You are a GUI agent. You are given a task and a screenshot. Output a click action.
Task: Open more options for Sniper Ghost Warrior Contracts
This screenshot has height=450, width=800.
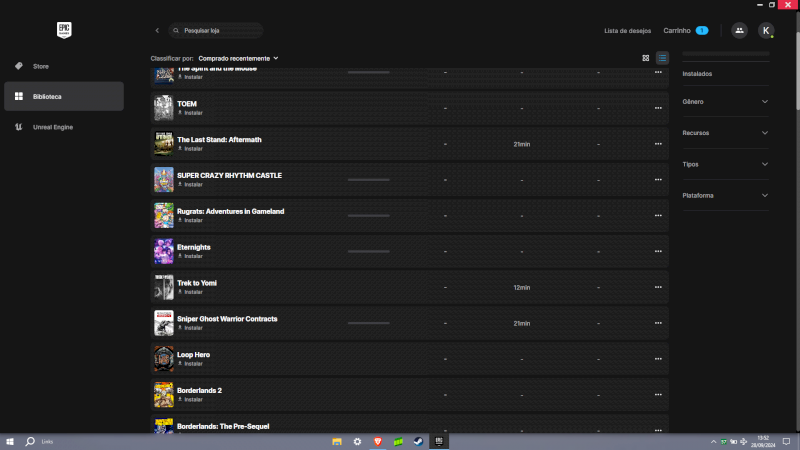pyautogui.click(x=658, y=323)
